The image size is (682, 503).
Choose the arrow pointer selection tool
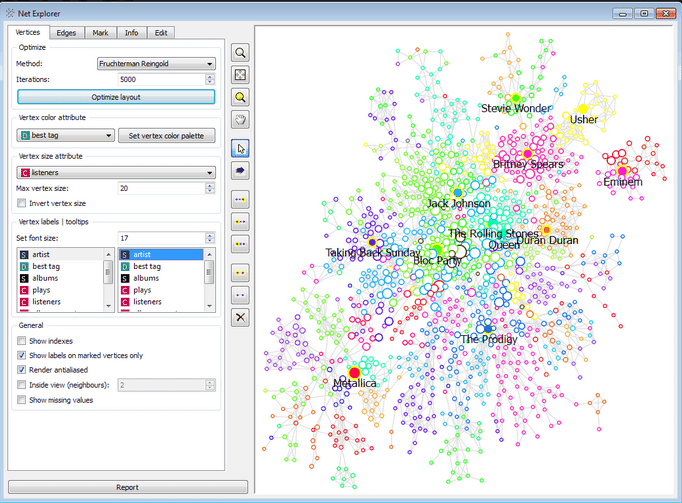pos(240,148)
